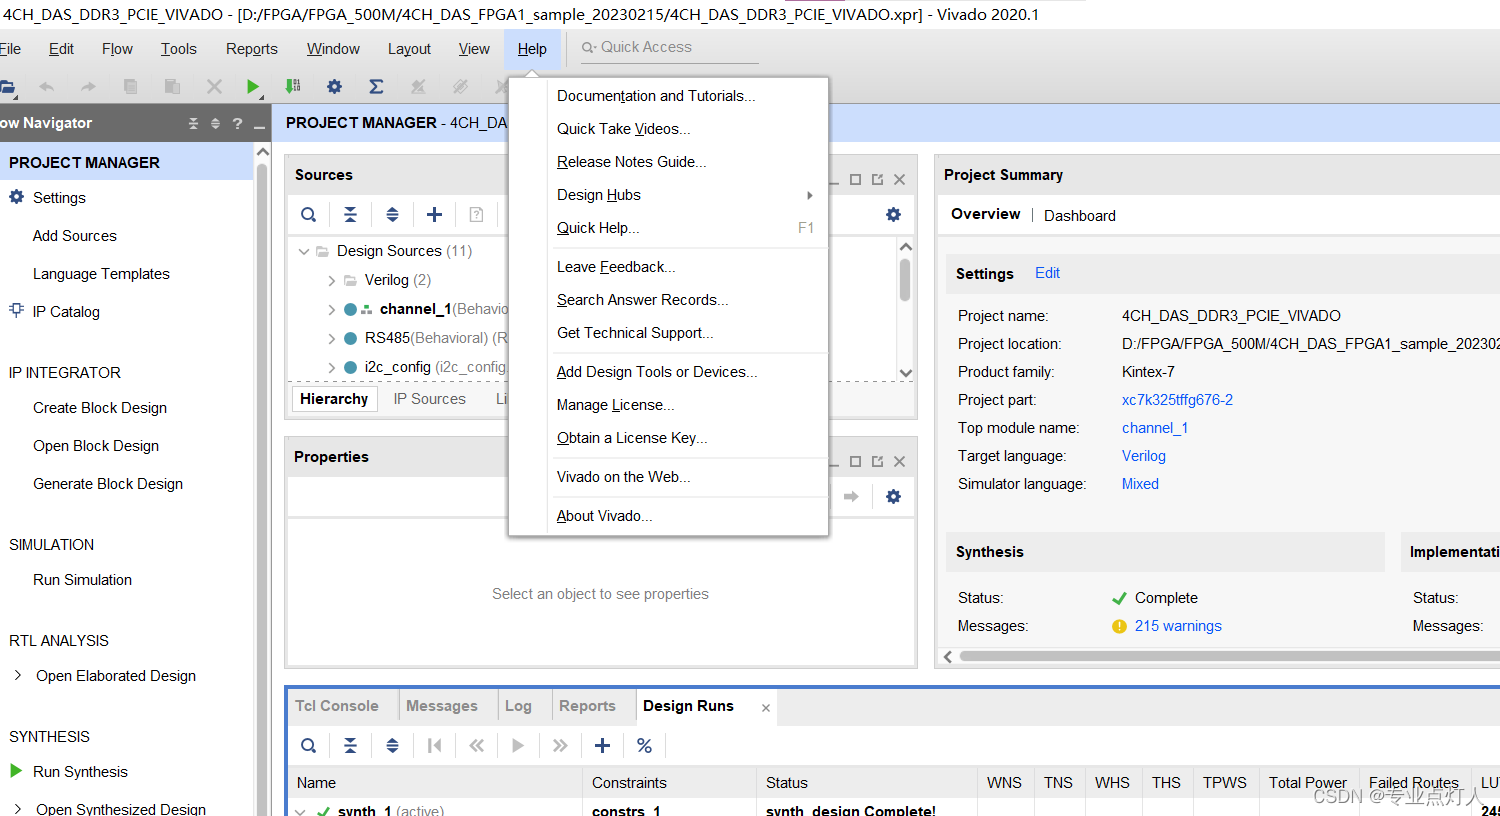This screenshot has width=1500, height=816.
Task: Click Flow Navigator help question mark
Action: (237, 123)
